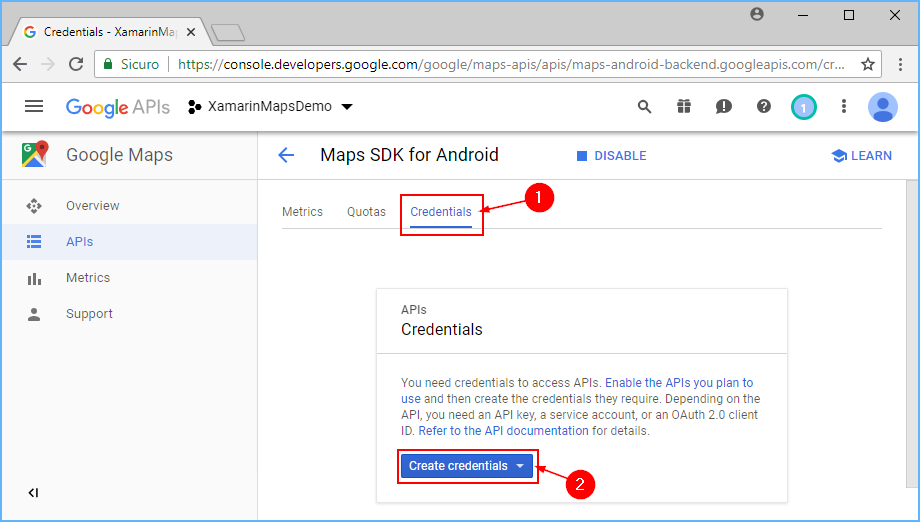Click the Maps SDK for Android title

(x=410, y=155)
